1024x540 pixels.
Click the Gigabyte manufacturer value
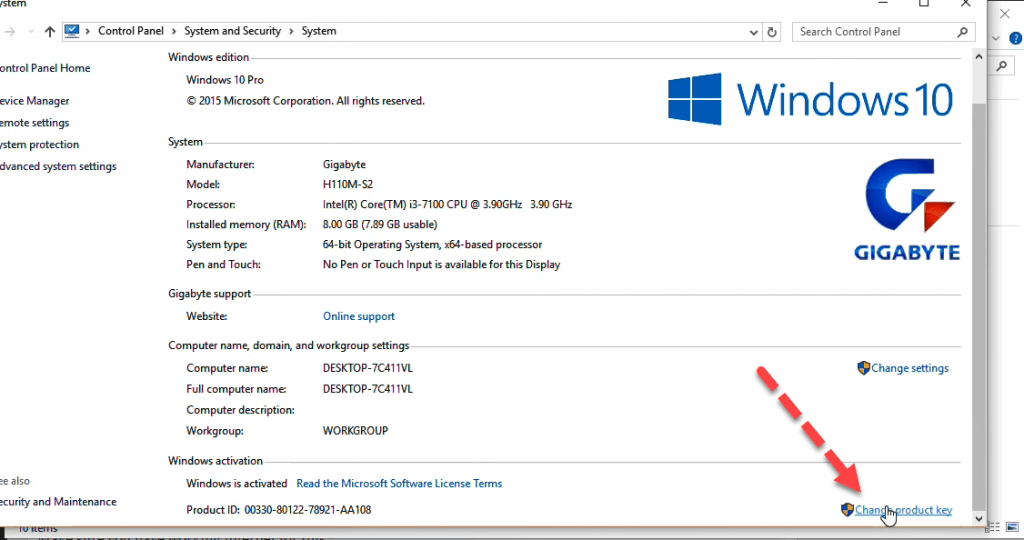point(344,165)
